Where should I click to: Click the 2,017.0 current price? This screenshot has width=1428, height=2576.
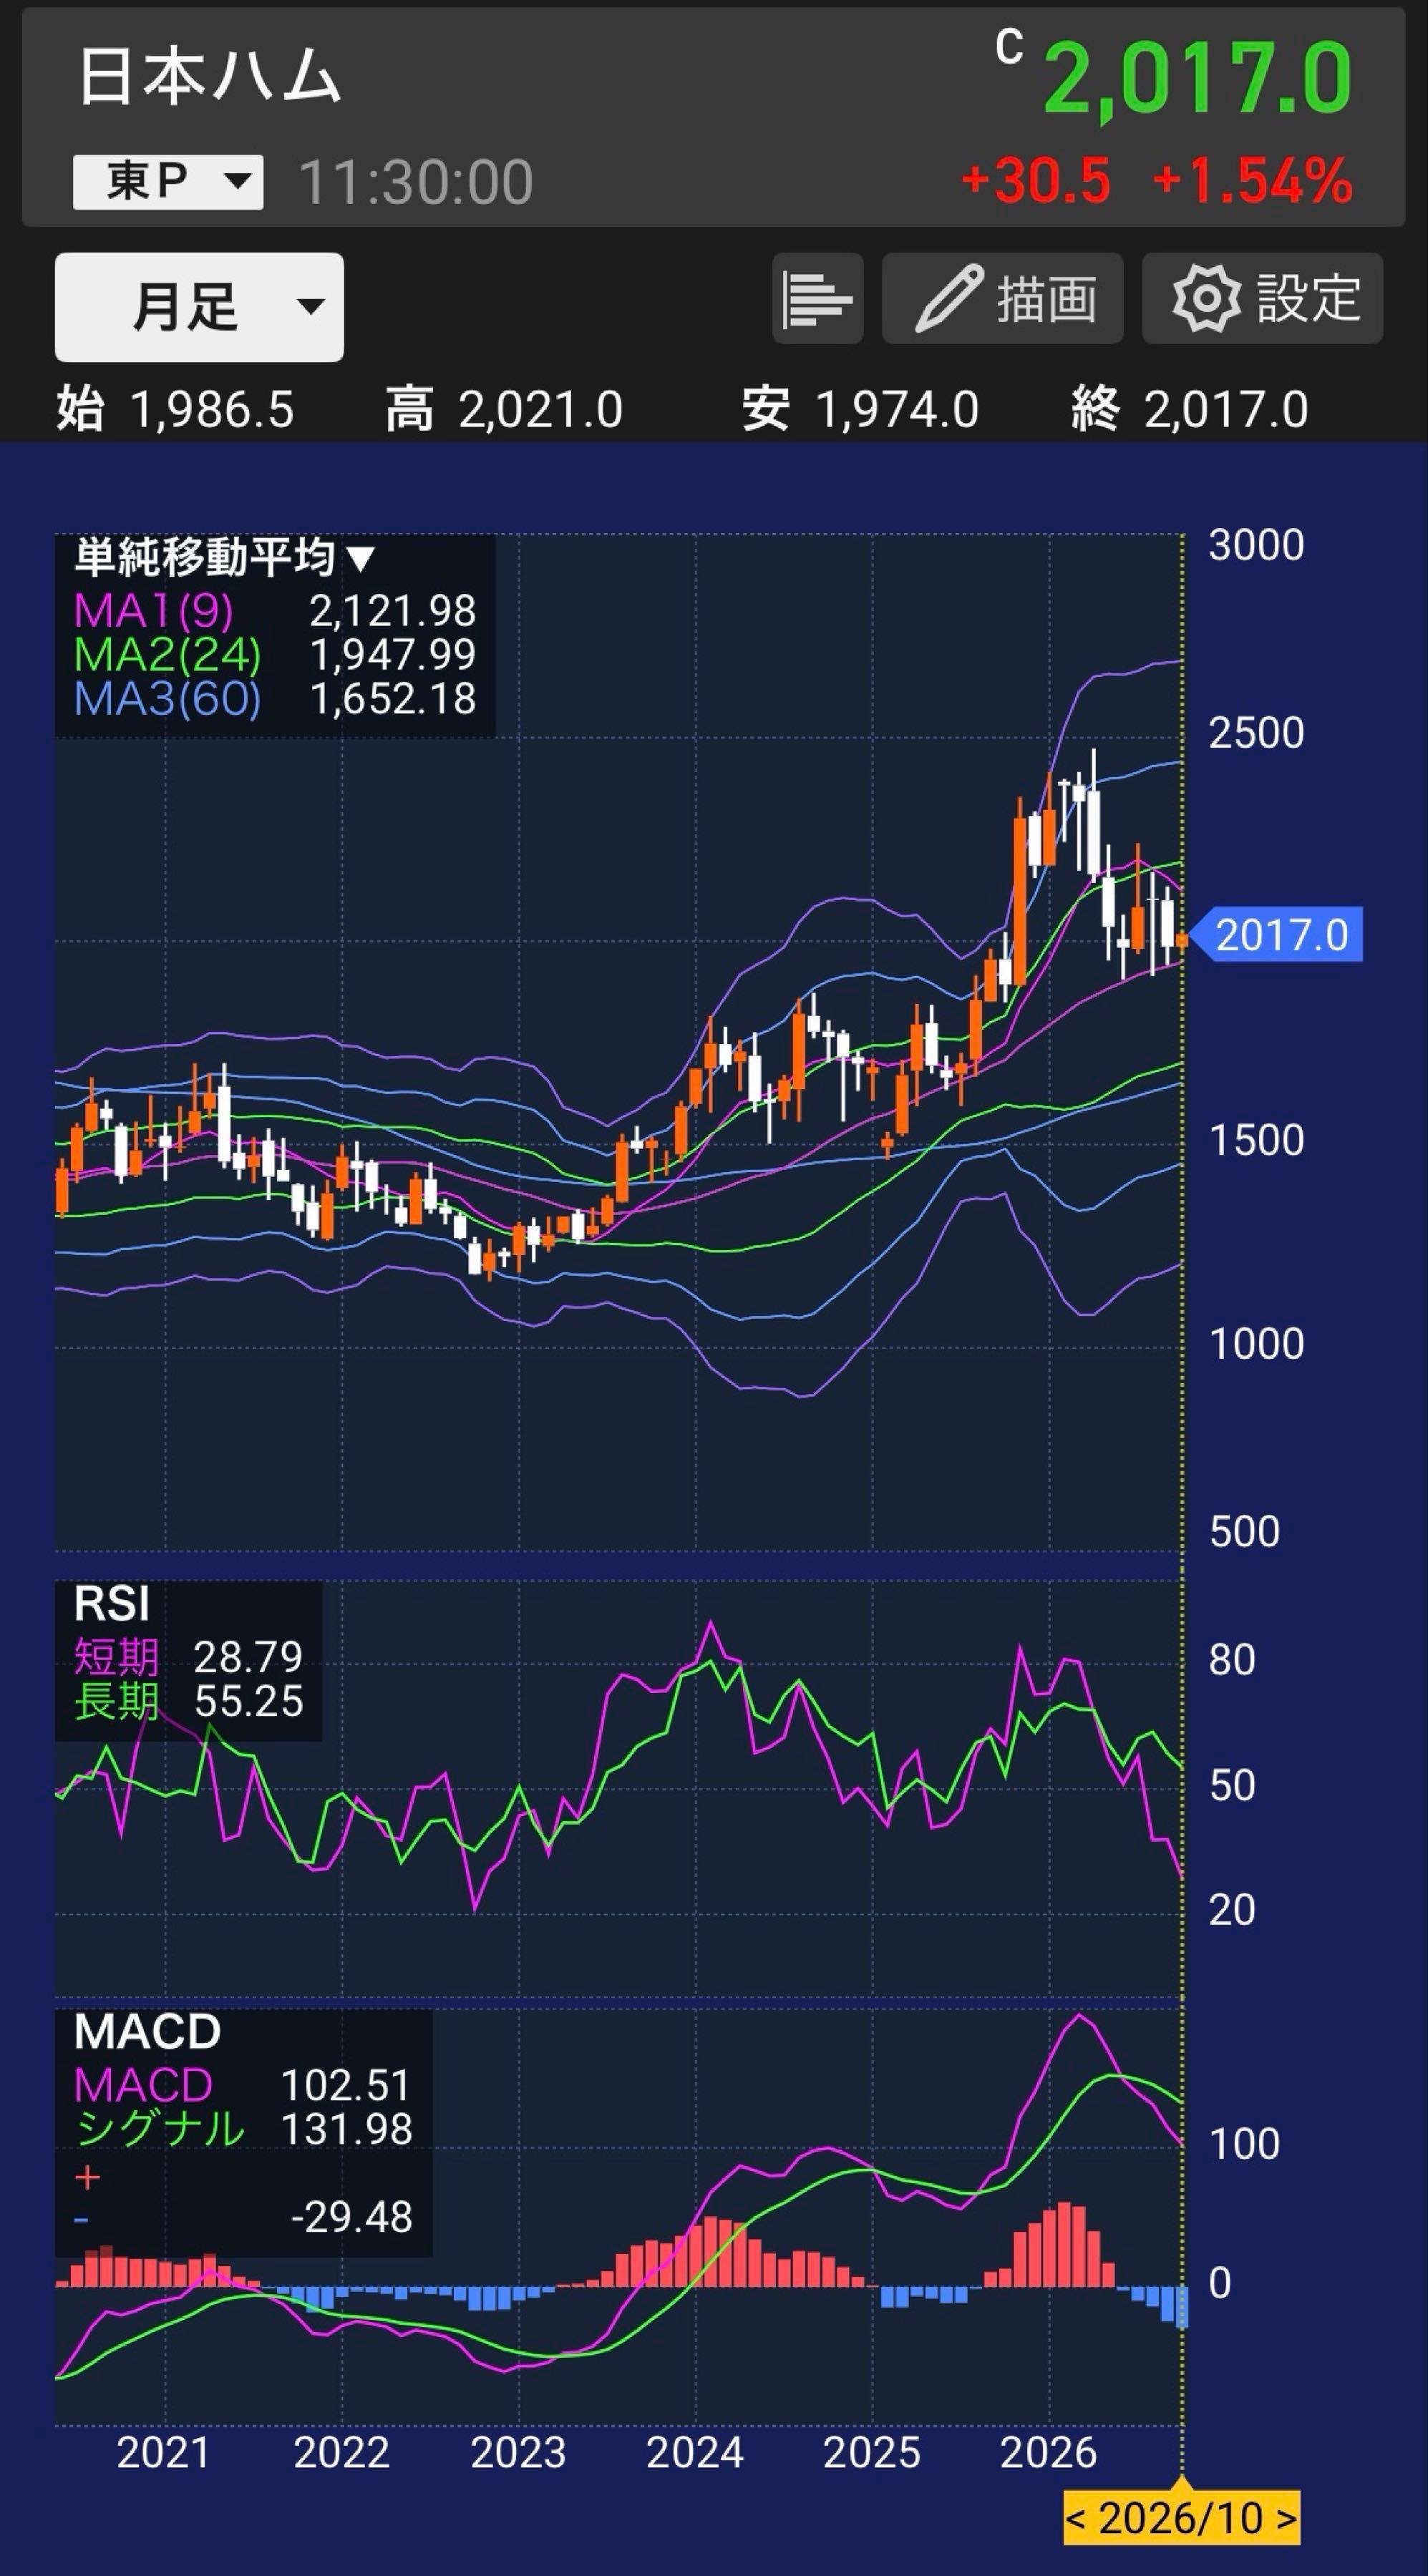tap(1198, 79)
